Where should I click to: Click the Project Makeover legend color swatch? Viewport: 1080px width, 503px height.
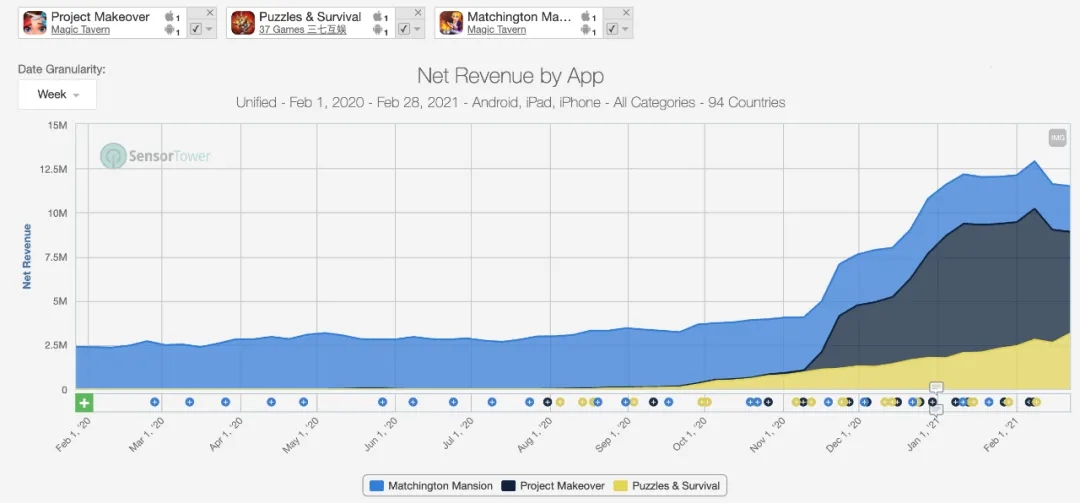pos(508,486)
